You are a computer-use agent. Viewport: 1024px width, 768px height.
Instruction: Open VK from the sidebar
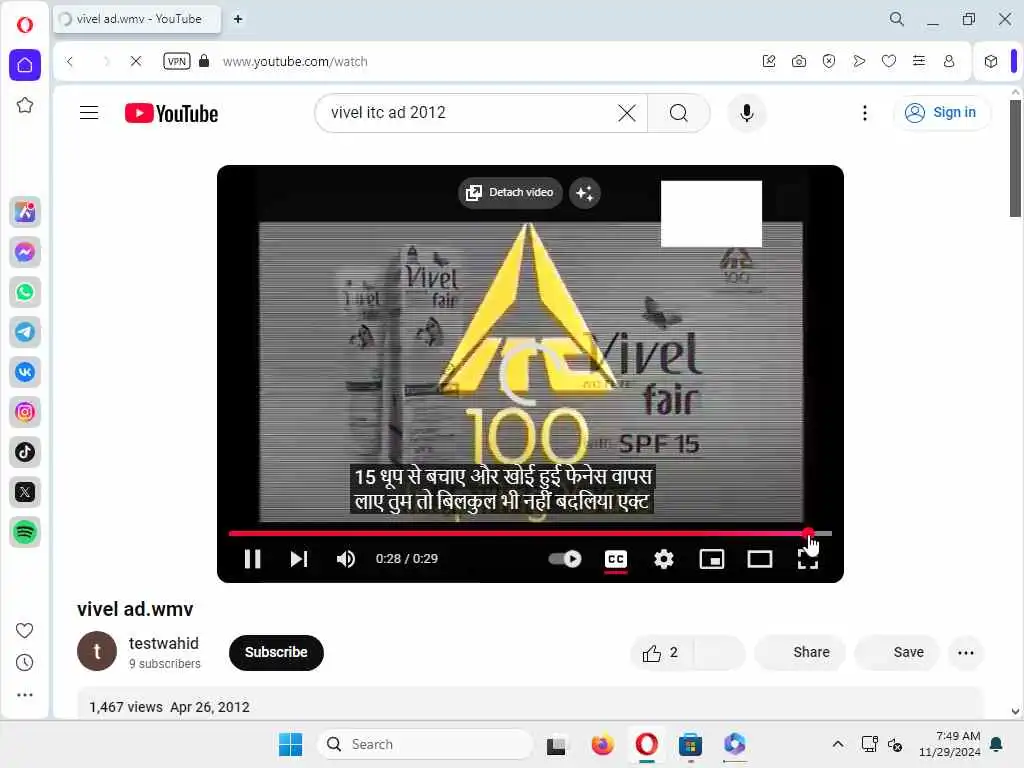25,372
